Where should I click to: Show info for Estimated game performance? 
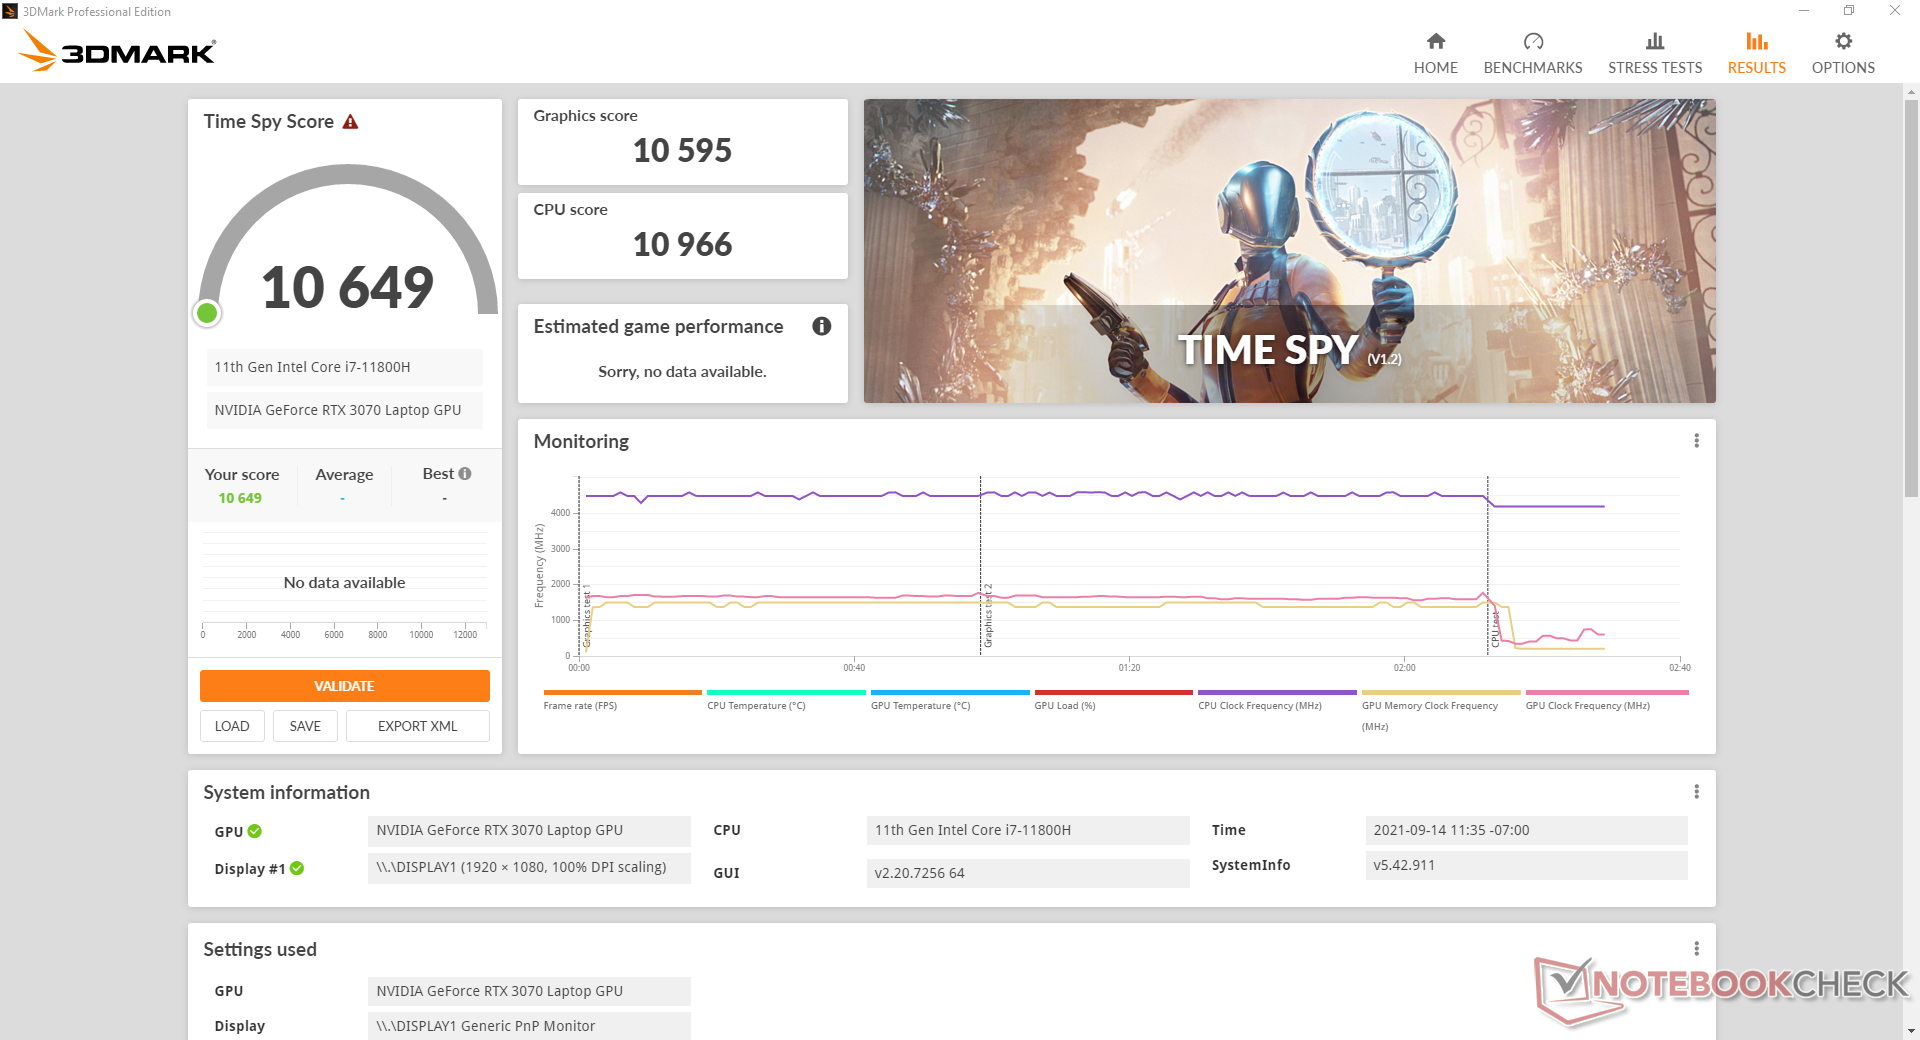tap(822, 326)
